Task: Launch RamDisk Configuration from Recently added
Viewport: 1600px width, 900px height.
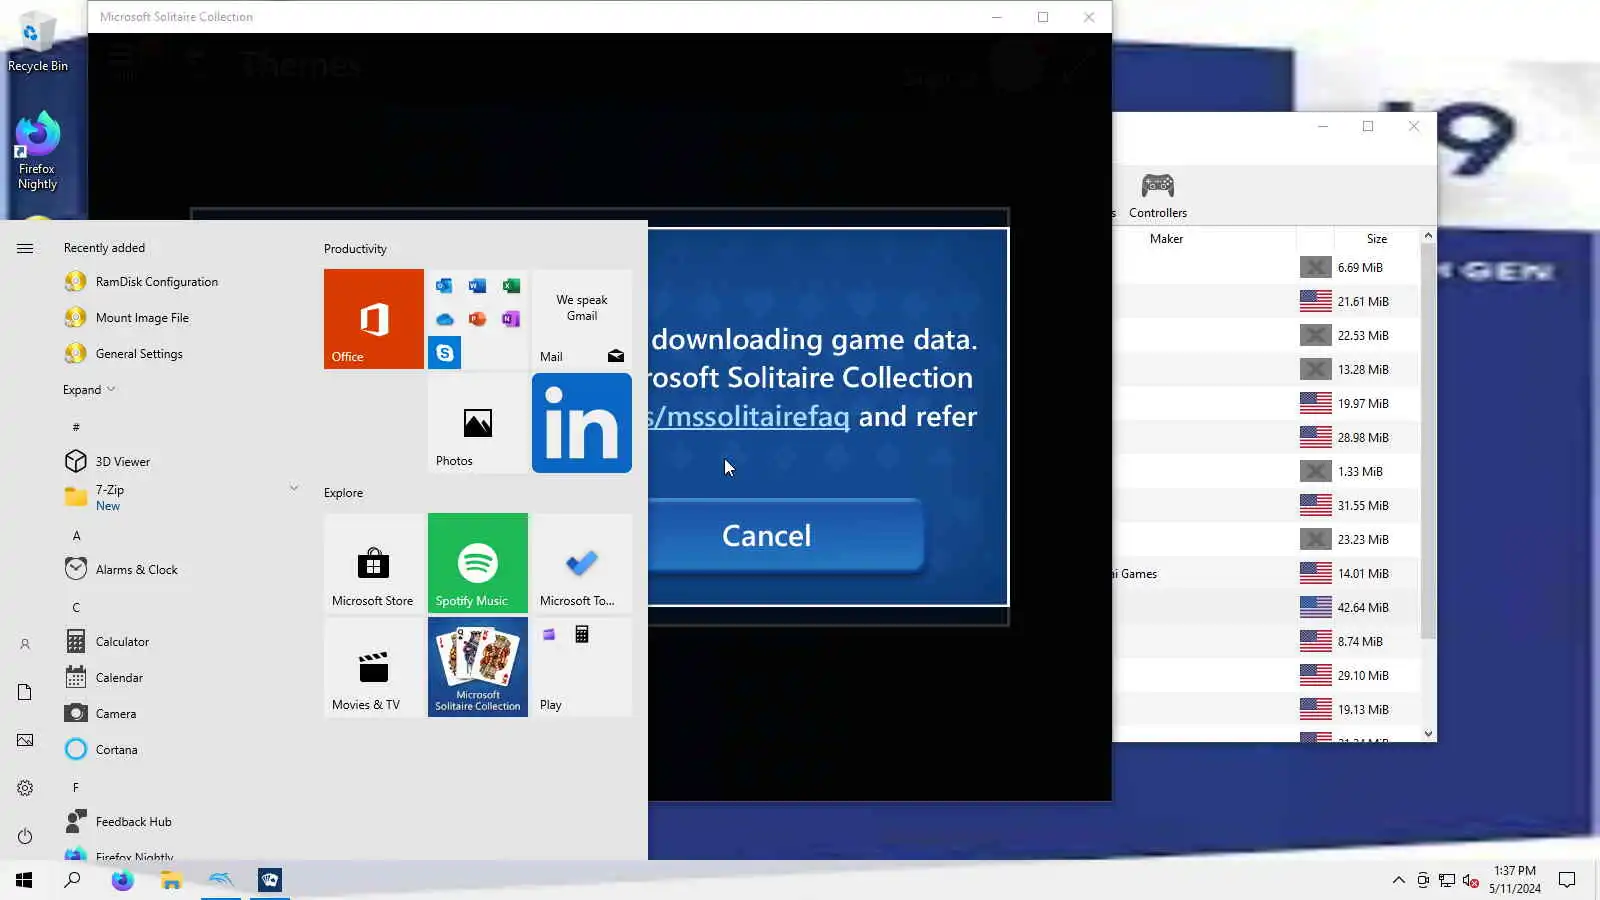Action: (x=180, y=282)
